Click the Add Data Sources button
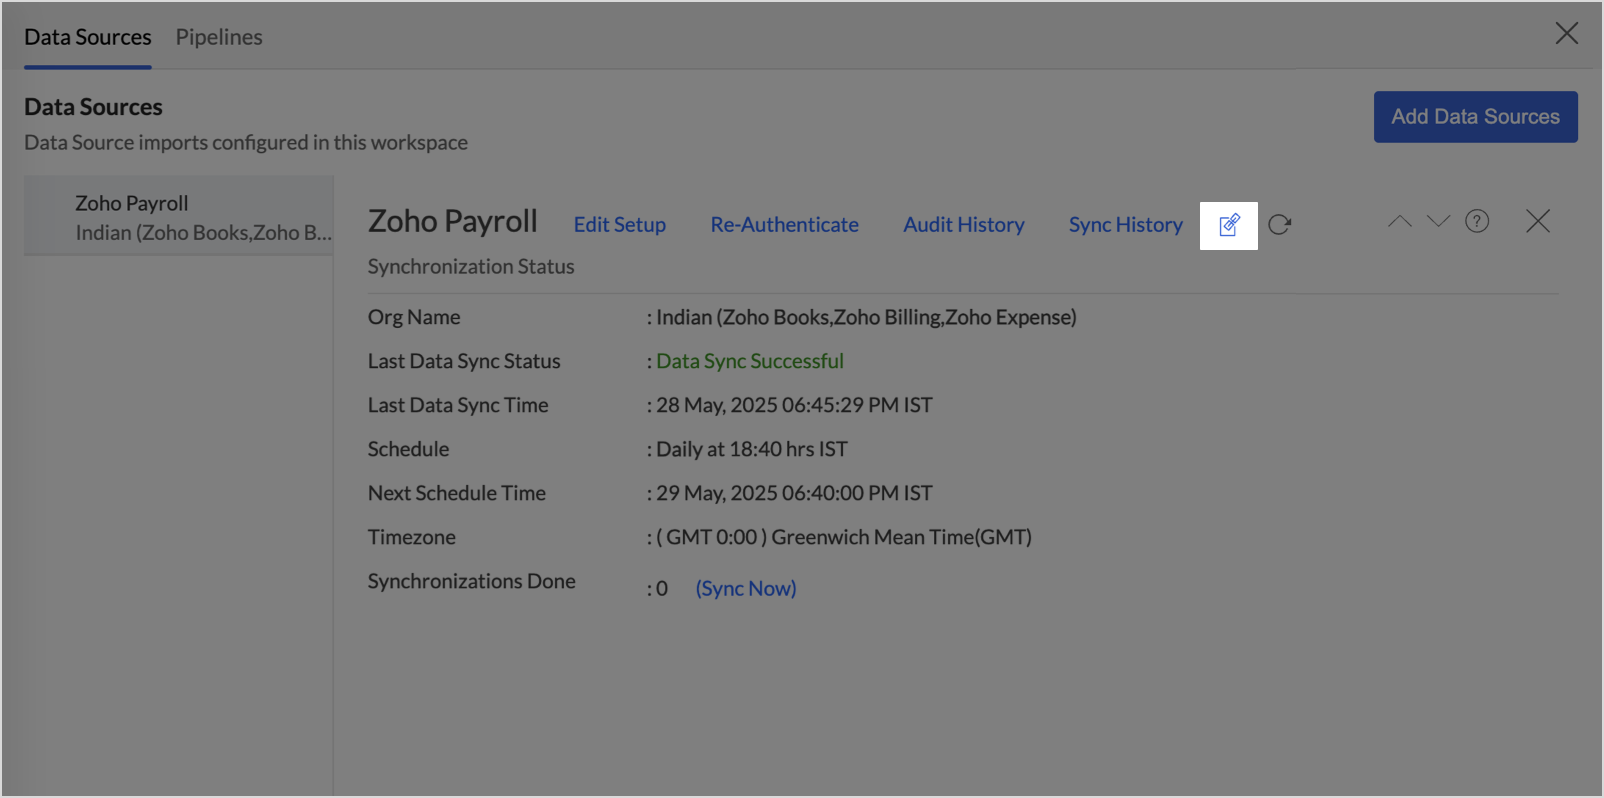 (x=1475, y=117)
